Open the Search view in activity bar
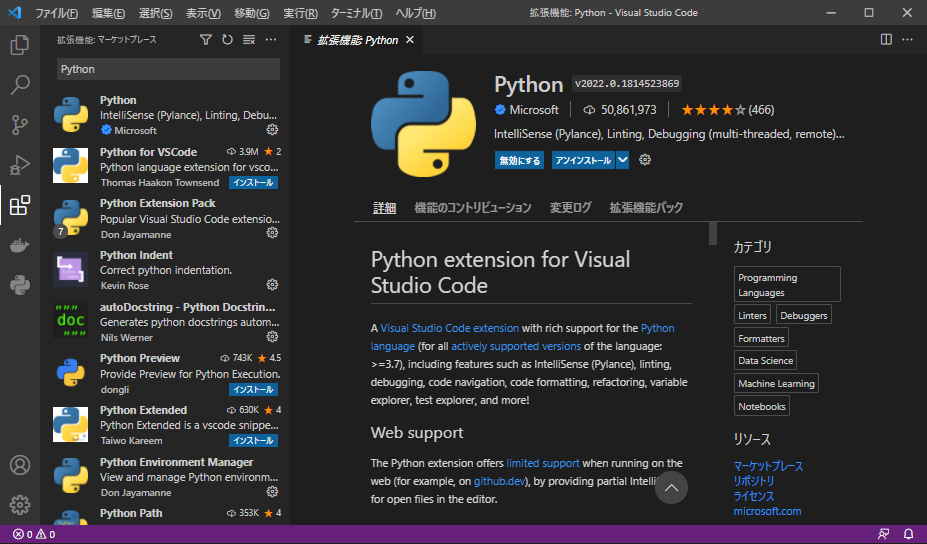Screen dimensions: 927x544 [20, 85]
